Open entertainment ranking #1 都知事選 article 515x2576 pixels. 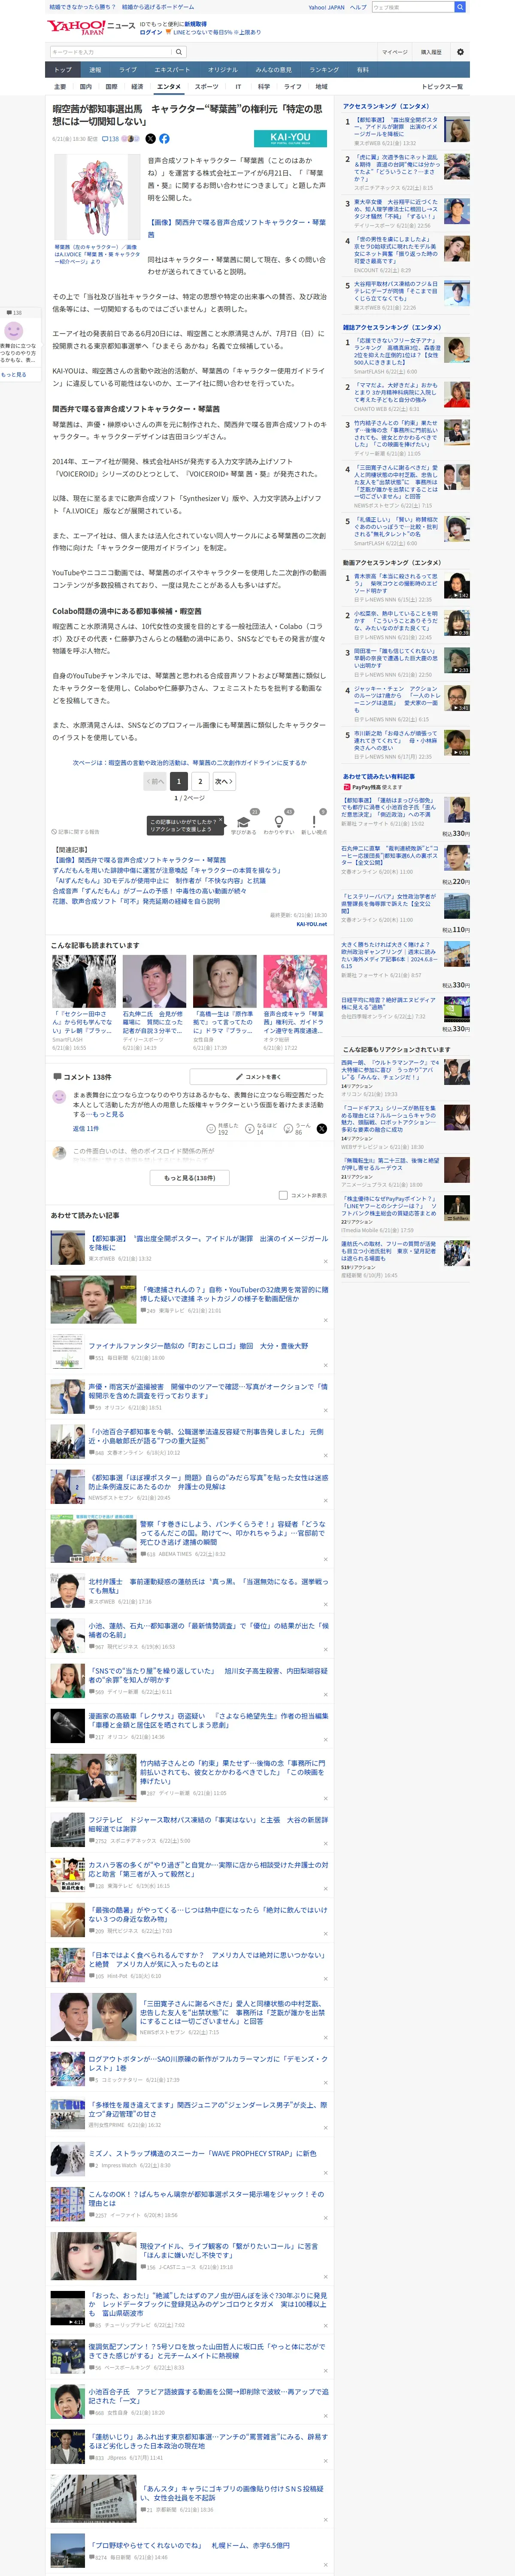[x=398, y=127]
